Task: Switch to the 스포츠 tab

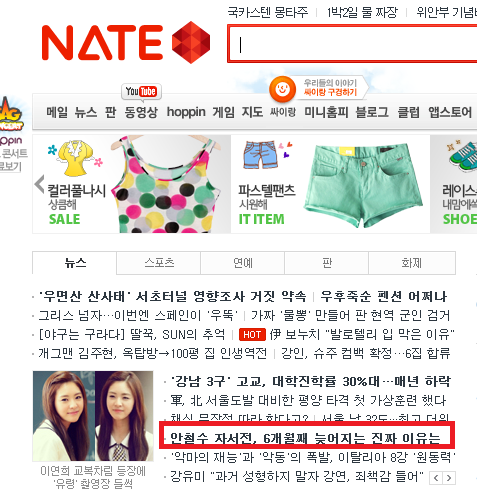Action: point(159,263)
